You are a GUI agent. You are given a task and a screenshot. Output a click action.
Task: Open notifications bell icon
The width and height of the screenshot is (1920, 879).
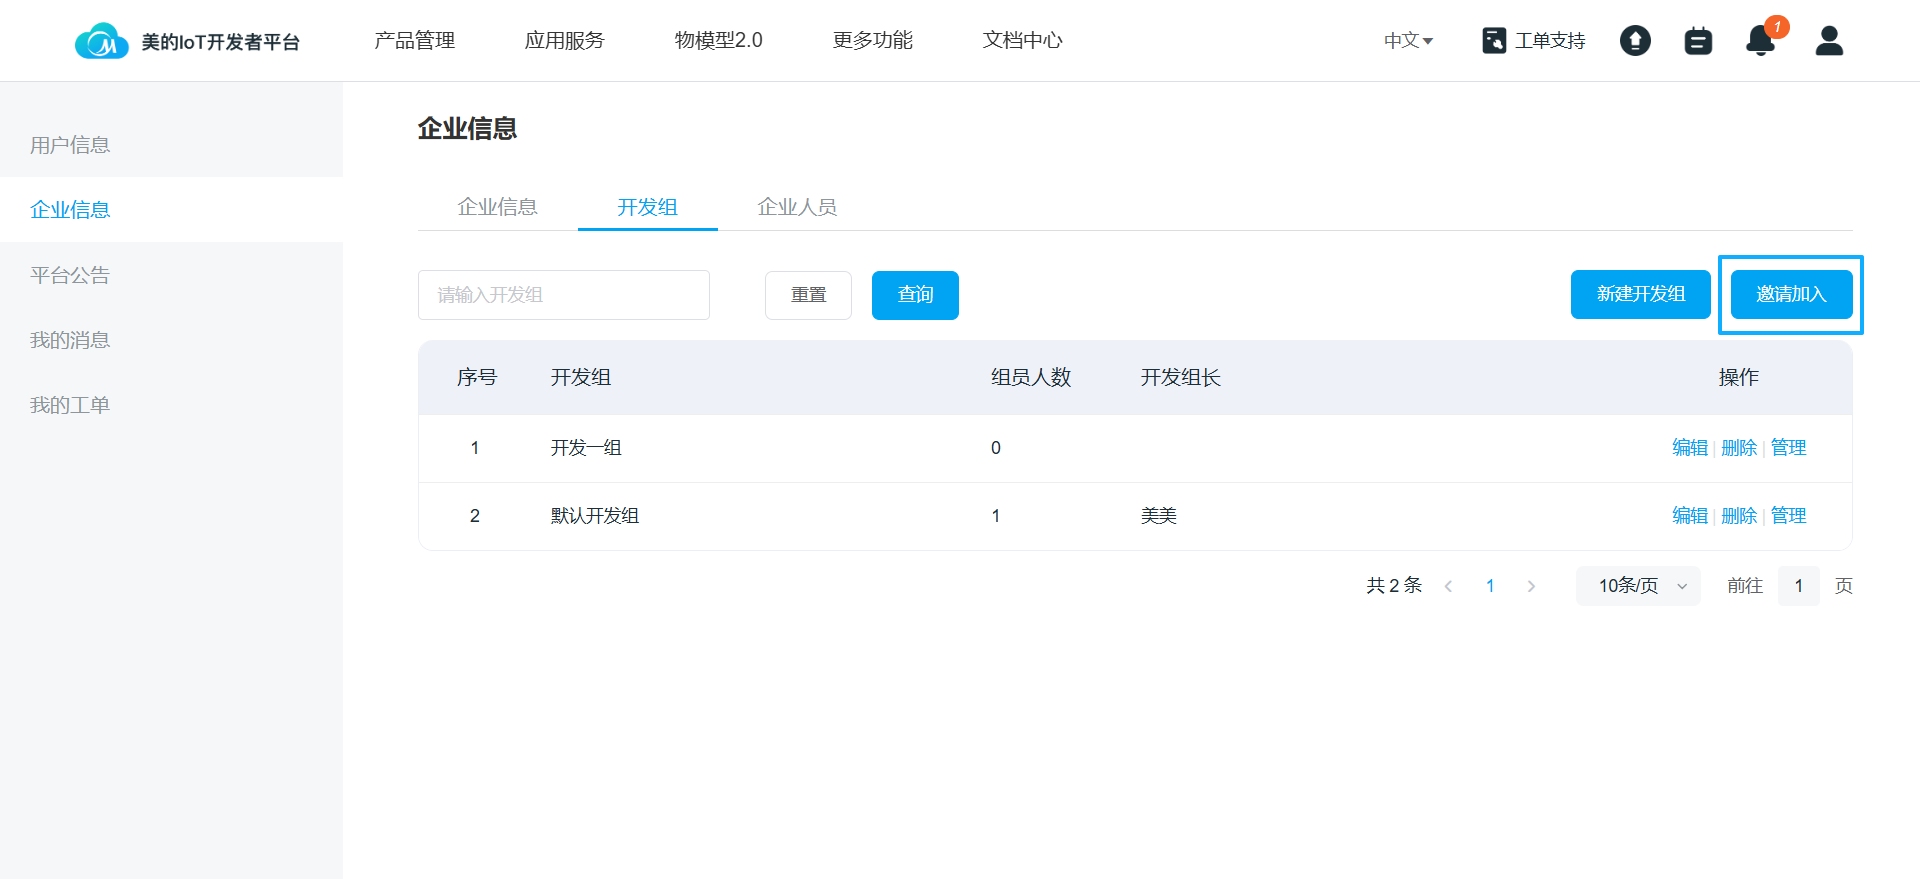(1760, 41)
